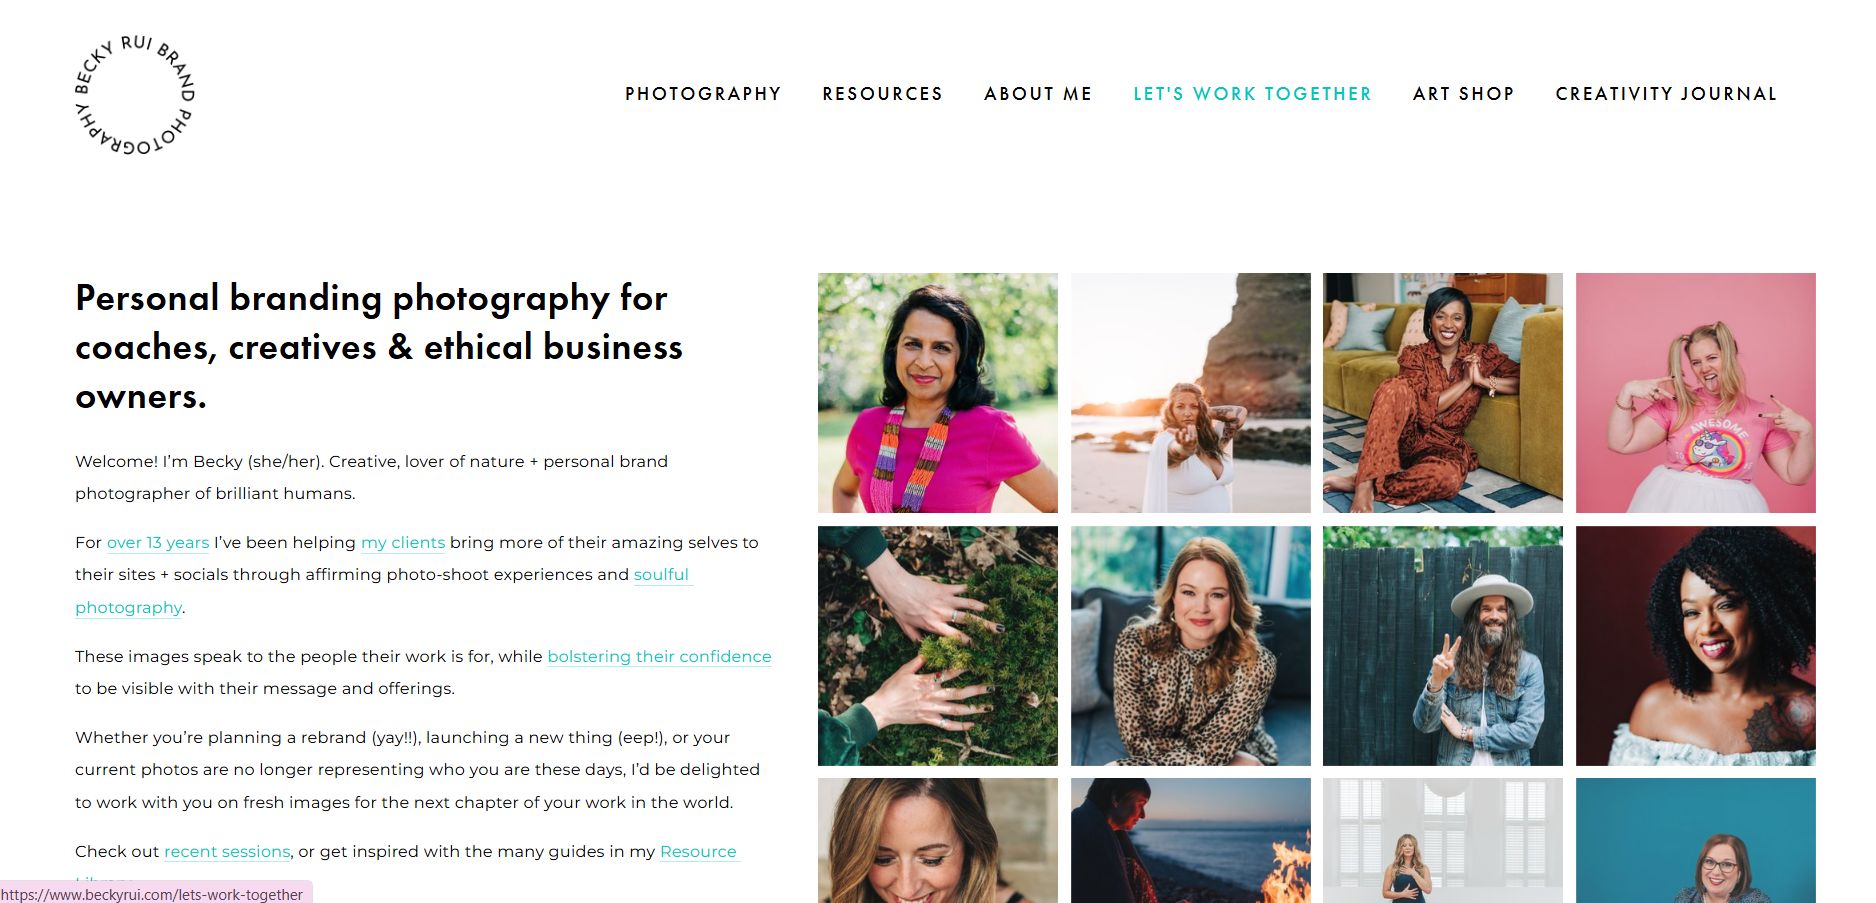
Task: Open the leopard print blouse portrait
Action: pyautogui.click(x=1190, y=646)
